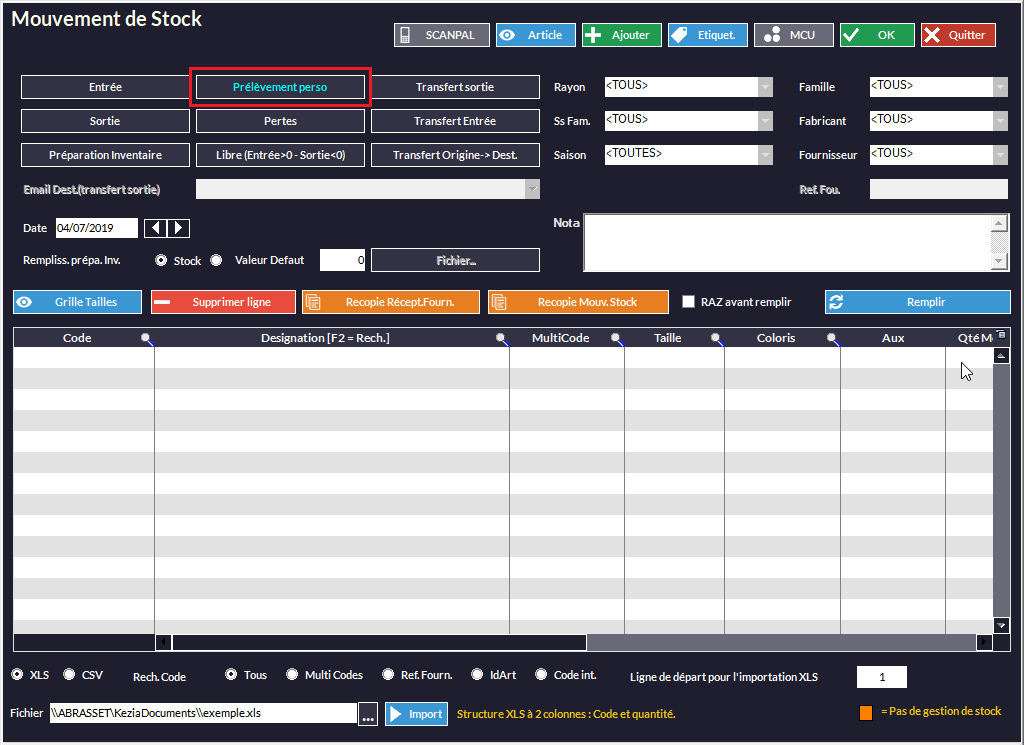Click the red Quitter button
Screen dimensions: 1024x745
click(x=958, y=35)
